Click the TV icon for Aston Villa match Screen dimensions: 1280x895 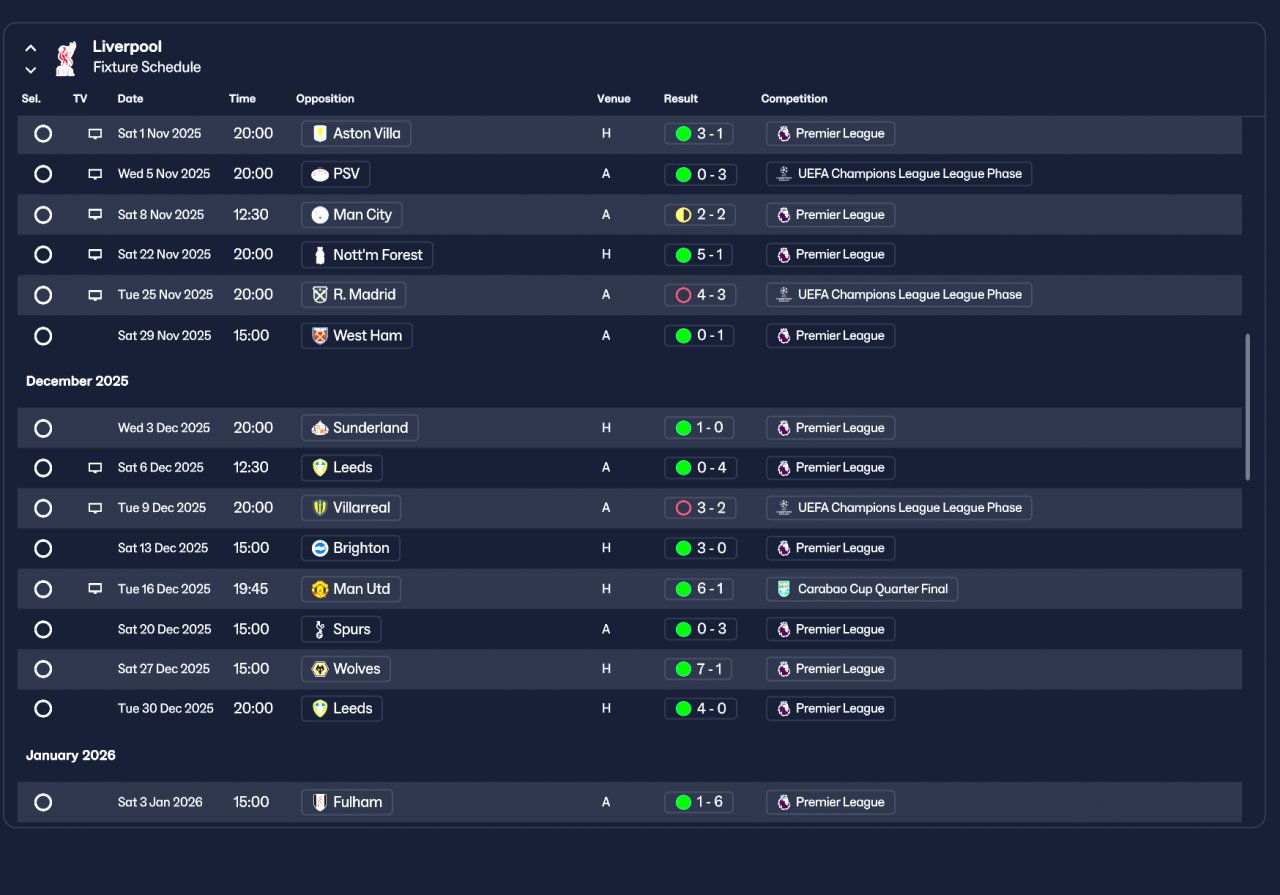coord(95,133)
